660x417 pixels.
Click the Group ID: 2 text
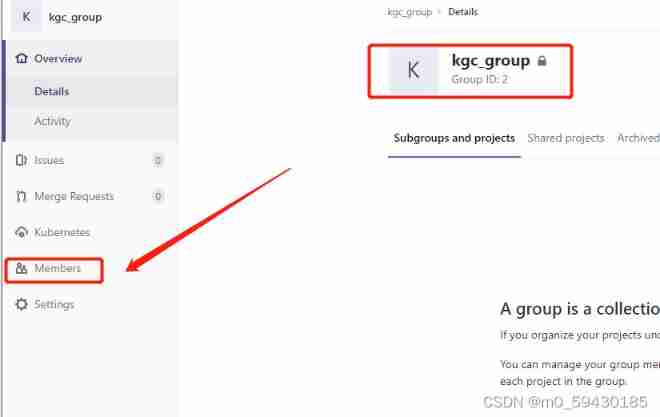479,79
